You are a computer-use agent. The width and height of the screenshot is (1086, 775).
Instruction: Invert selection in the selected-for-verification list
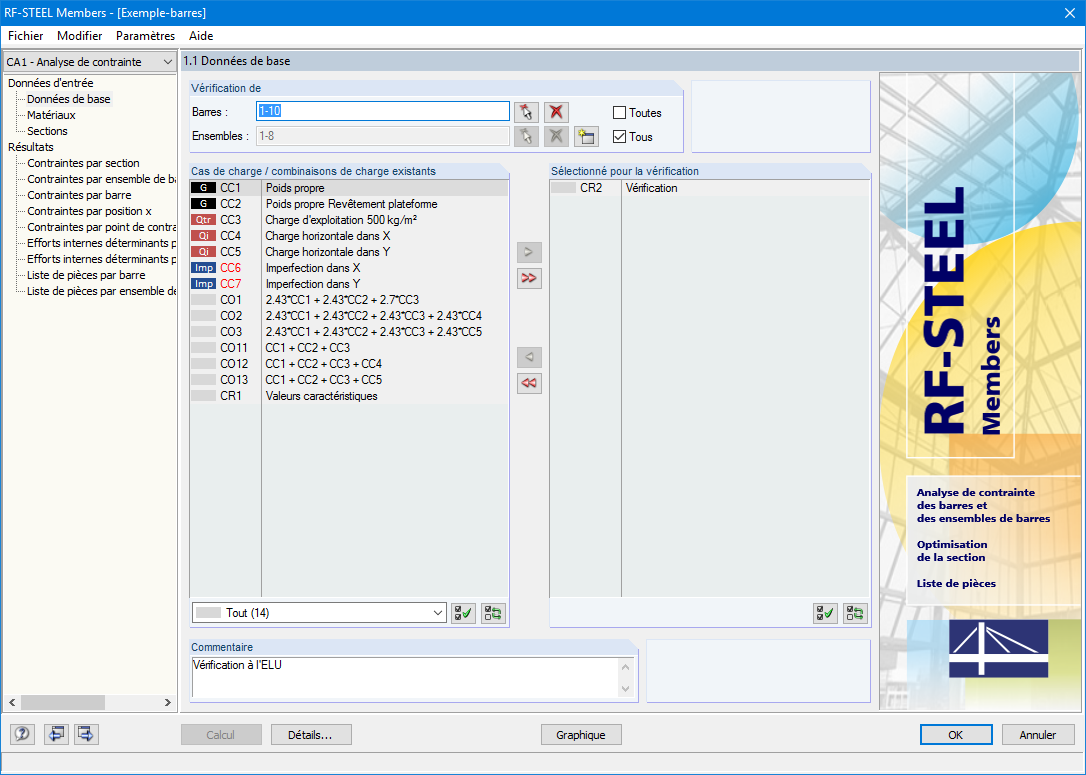click(855, 613)
